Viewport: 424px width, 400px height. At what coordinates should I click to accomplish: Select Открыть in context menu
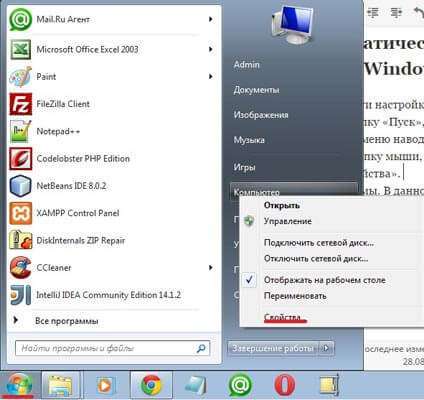(282, 205)
